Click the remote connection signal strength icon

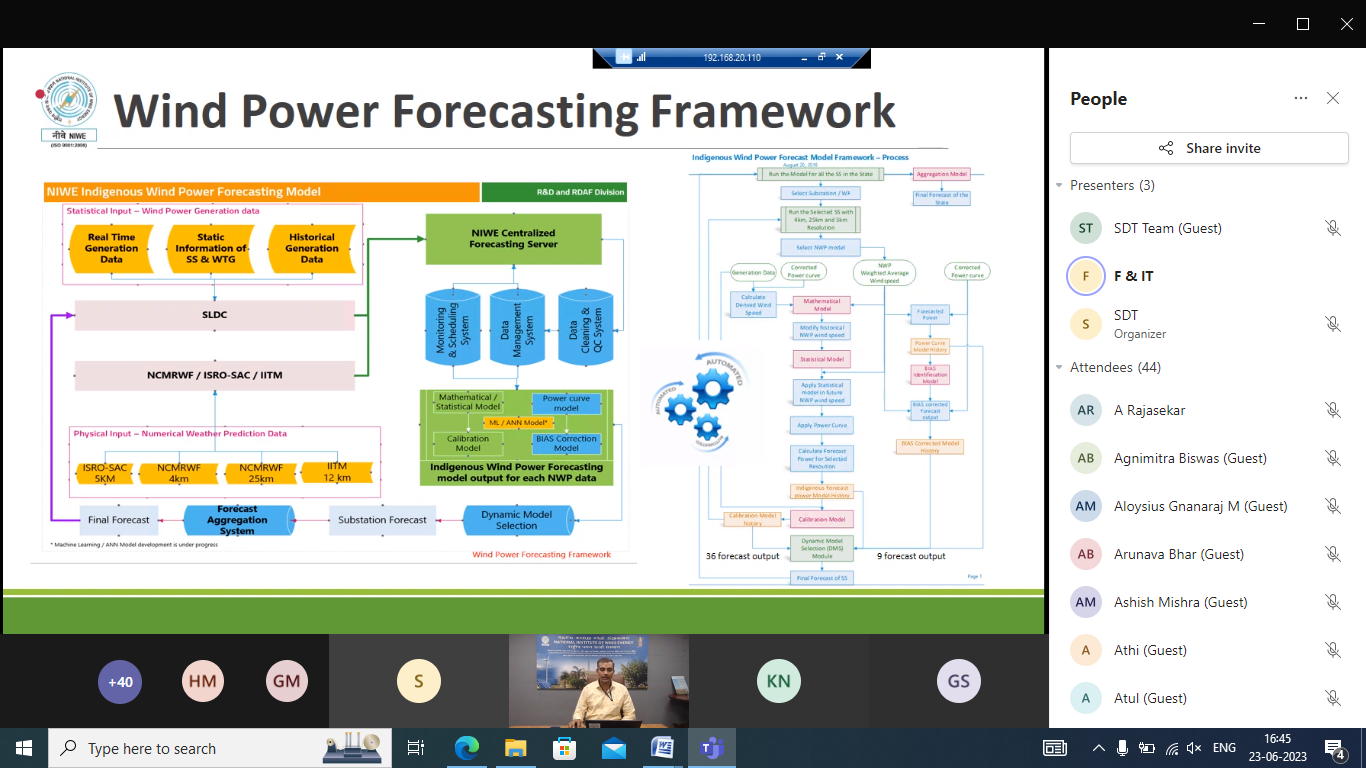pyautogui.click(x=641, y=58)
